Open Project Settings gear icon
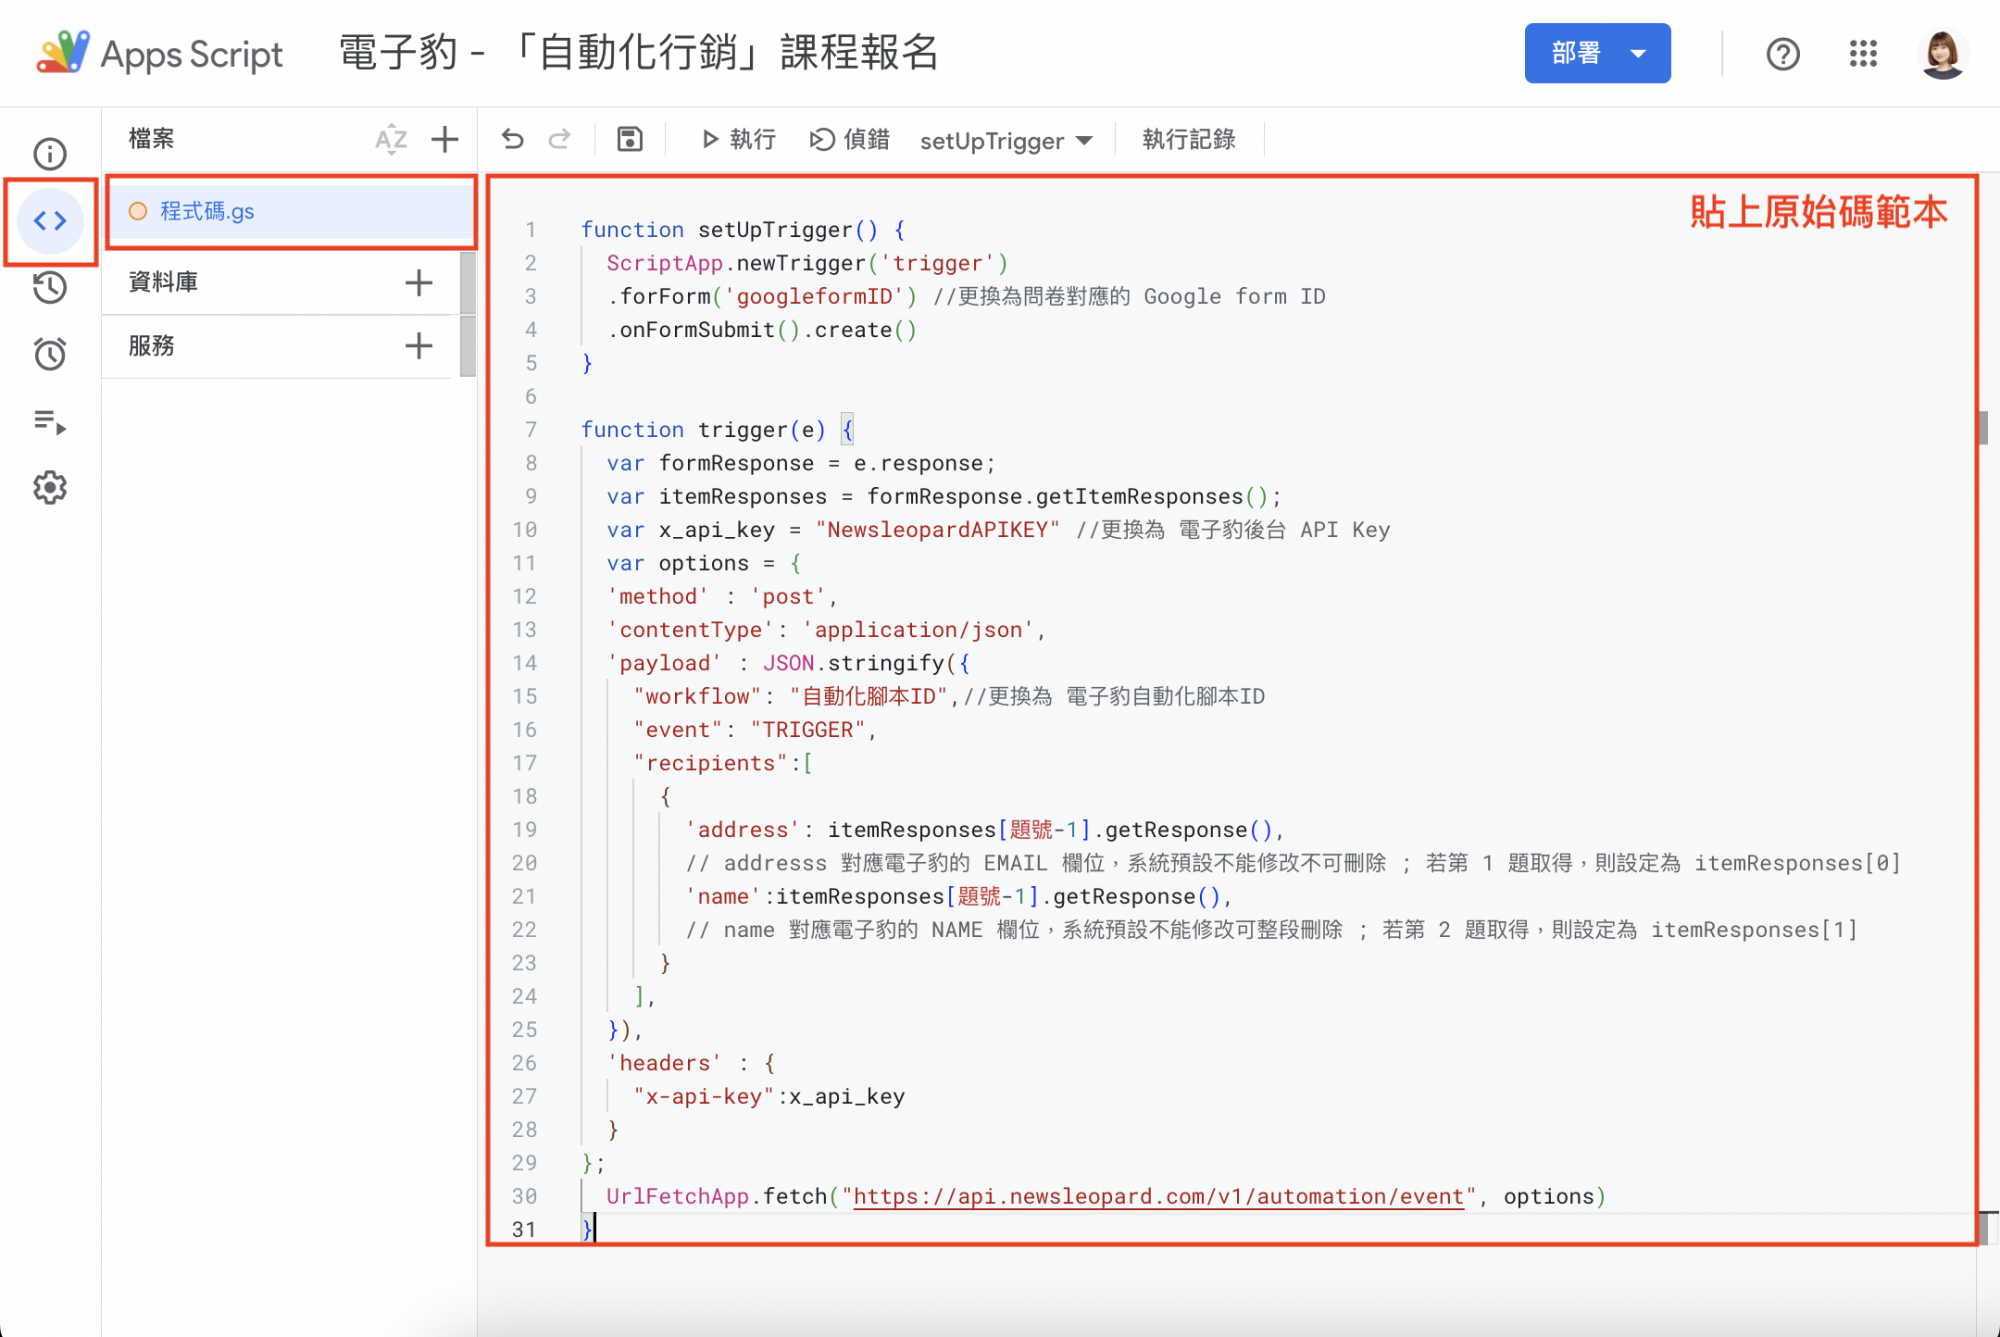The image size is (2000, 1337). point(50,488)
